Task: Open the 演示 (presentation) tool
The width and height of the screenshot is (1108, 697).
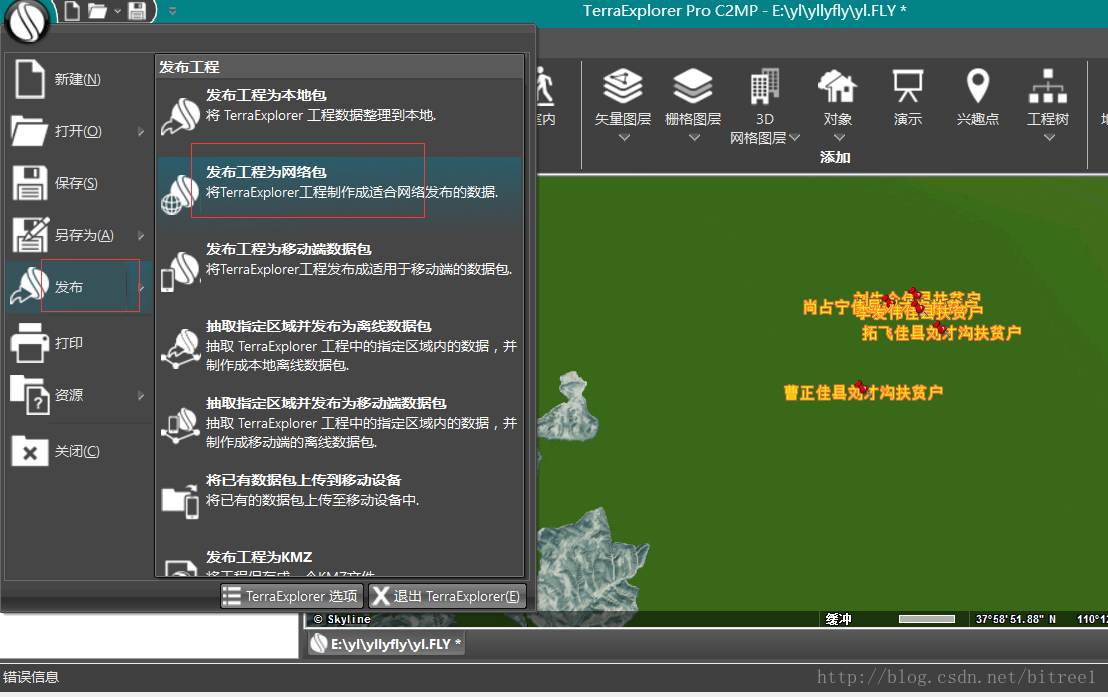Action: (x=907, y=95)
